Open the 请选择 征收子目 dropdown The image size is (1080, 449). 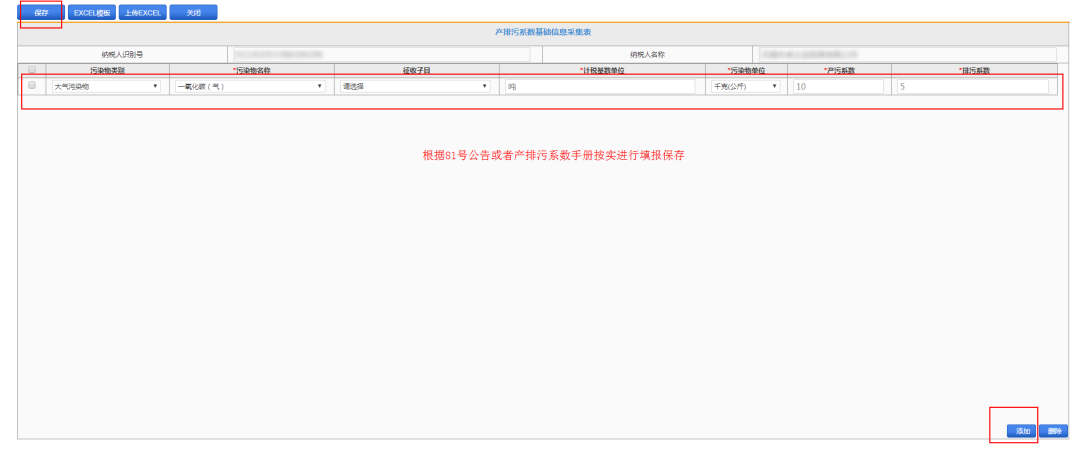click(x=415, y=86)
